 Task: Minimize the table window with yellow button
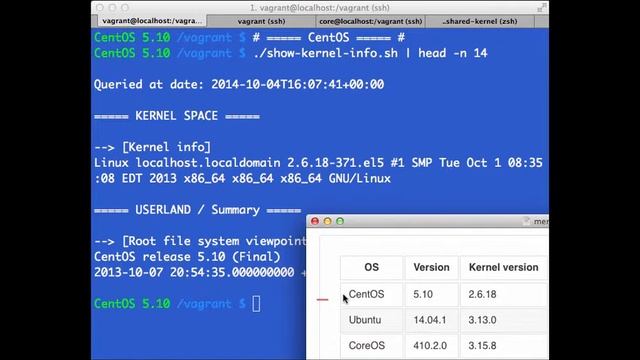coord(327,221)
